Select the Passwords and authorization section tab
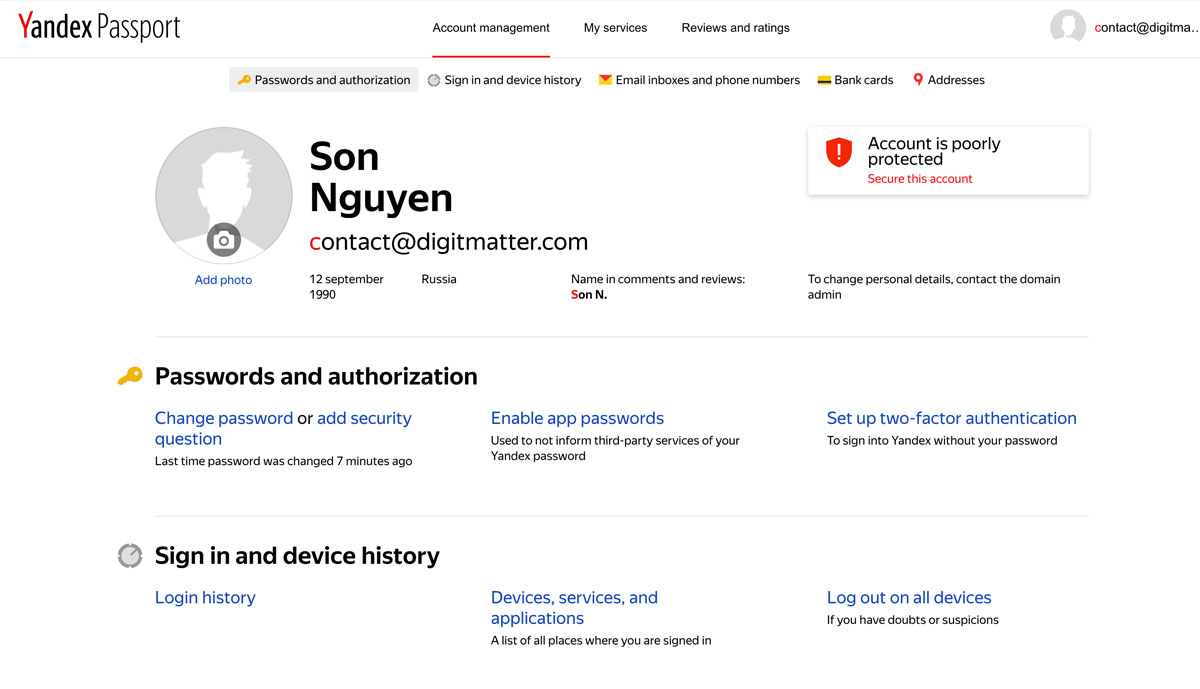Viewport: 1200px width, 689px height. click(x=324, y=80)
